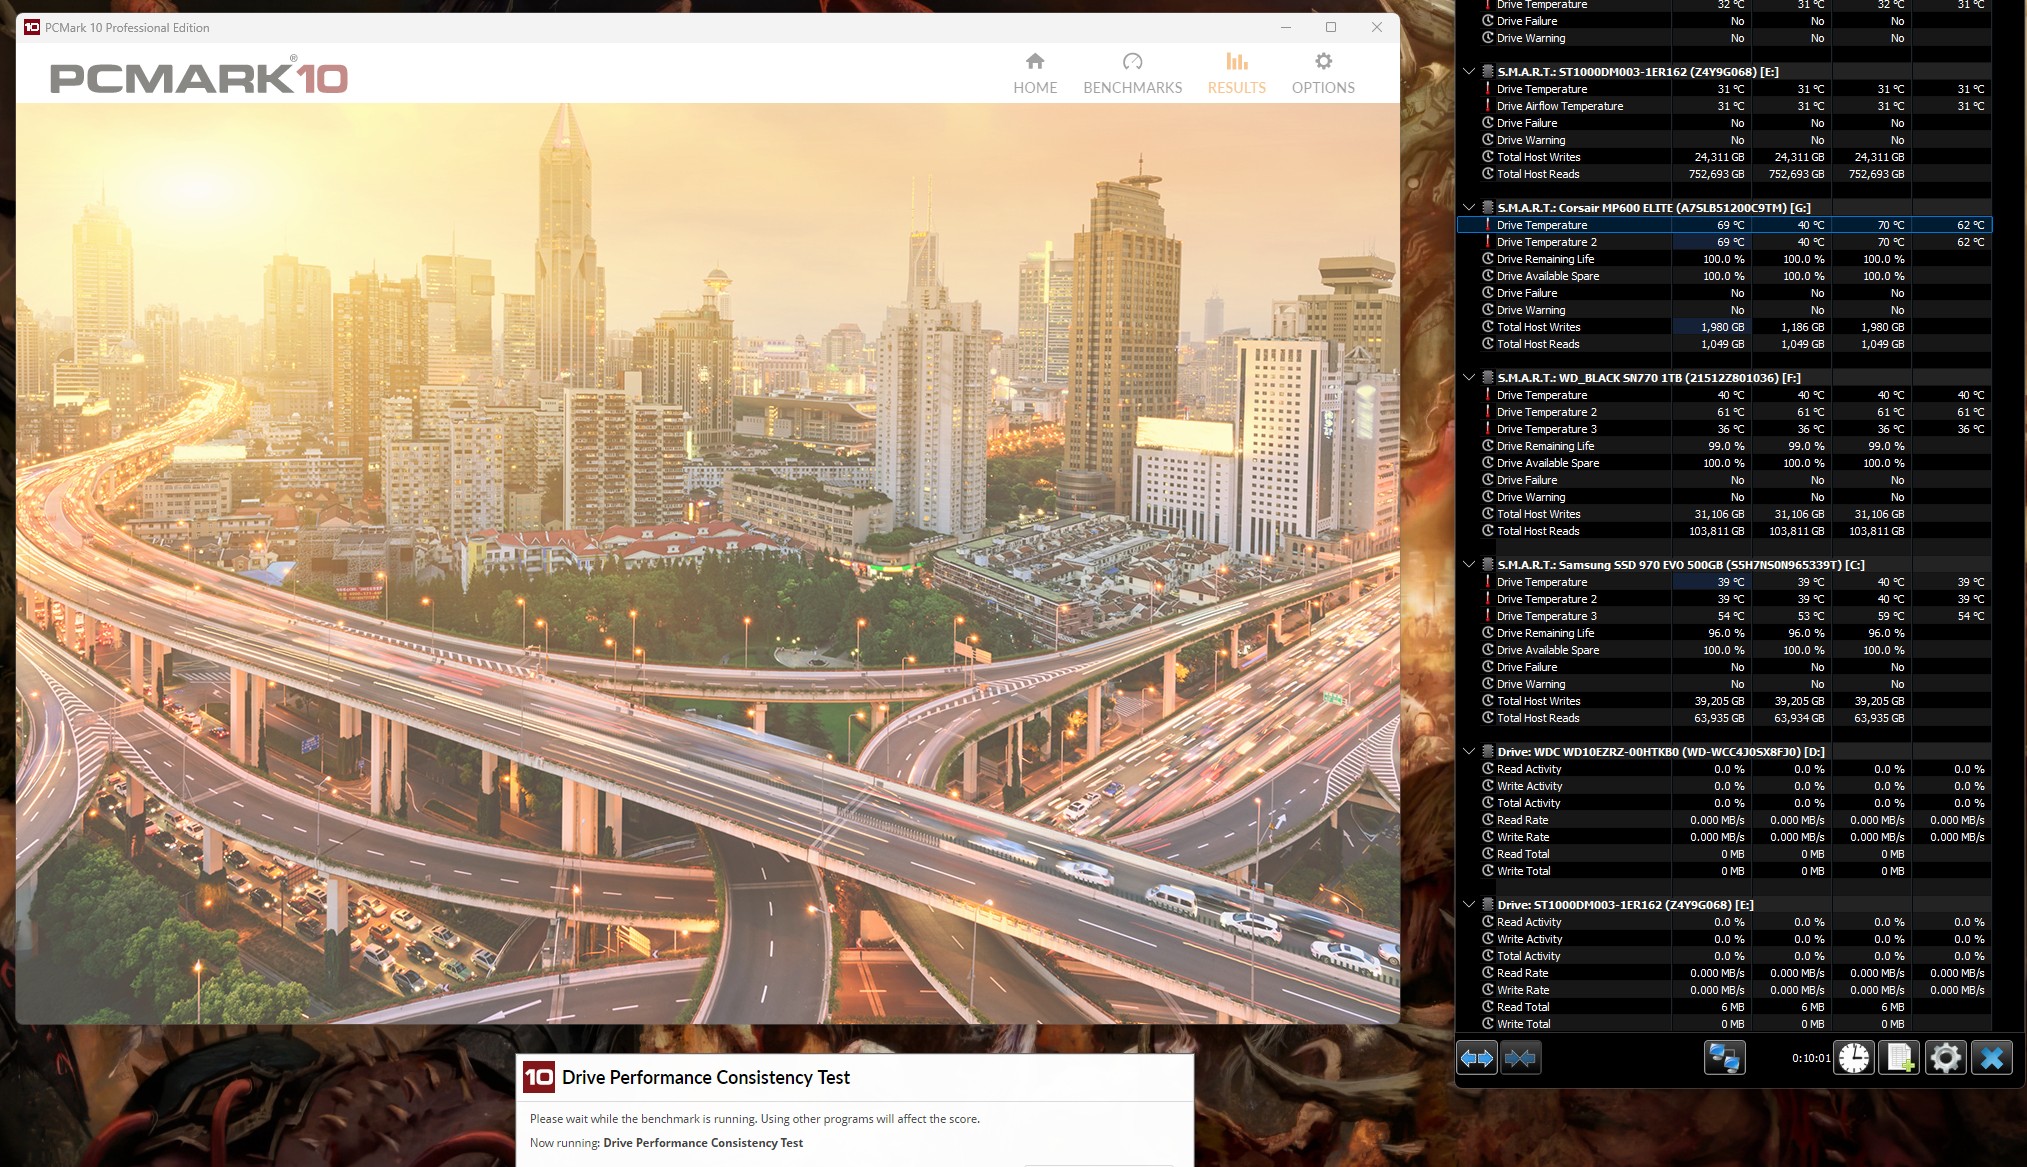Viewport: 2027px width, 1167px height.
Task: Collapse the Drive: ST1000DM003 [E:] activity group
Action: [1468, 905]
